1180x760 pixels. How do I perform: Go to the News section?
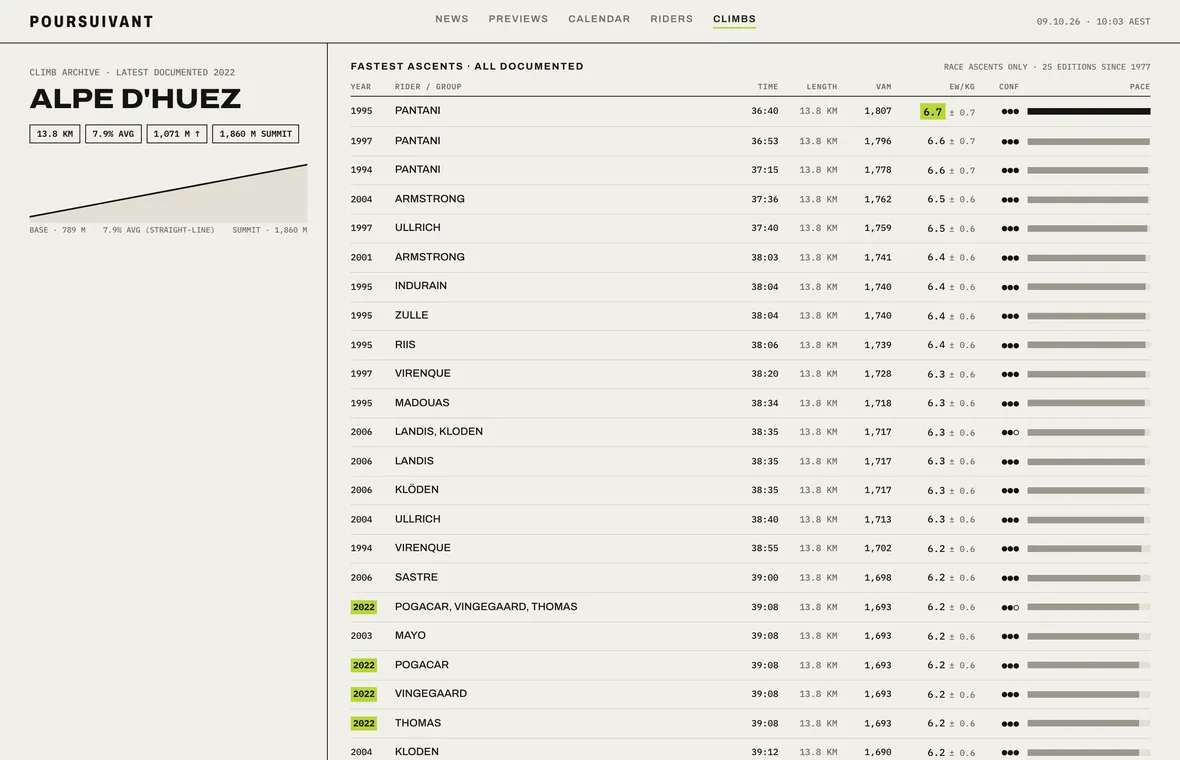tap(452, 19)
